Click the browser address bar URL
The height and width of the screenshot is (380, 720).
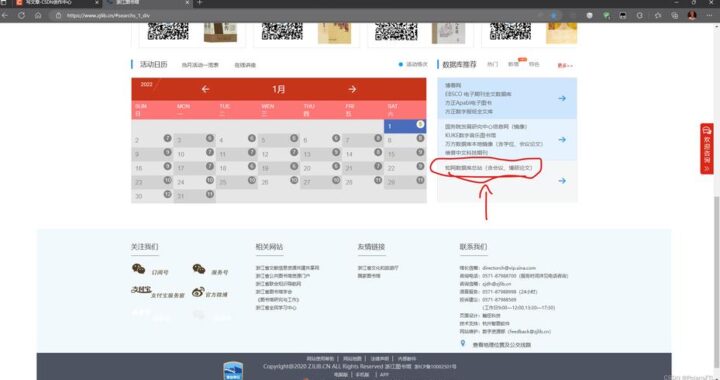108,16
